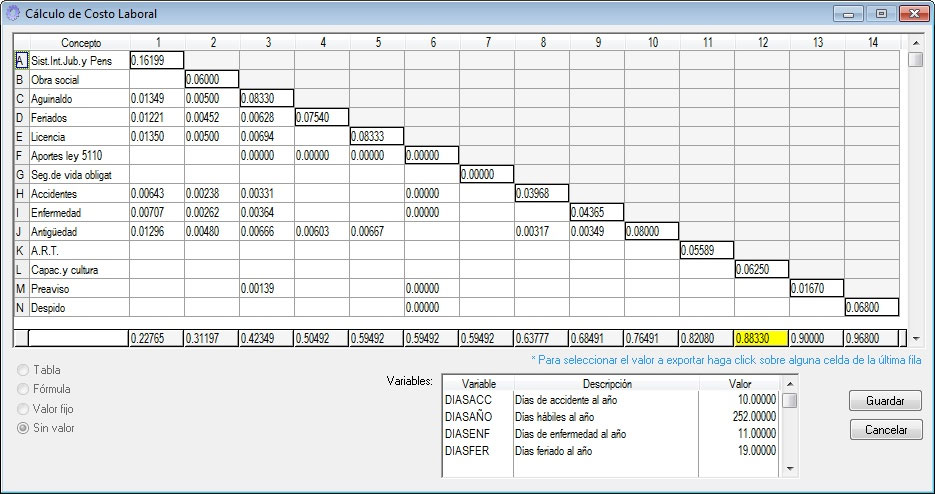Select the 0.96800 total in last row
935x494 pixels.
[x=871, y=338]
